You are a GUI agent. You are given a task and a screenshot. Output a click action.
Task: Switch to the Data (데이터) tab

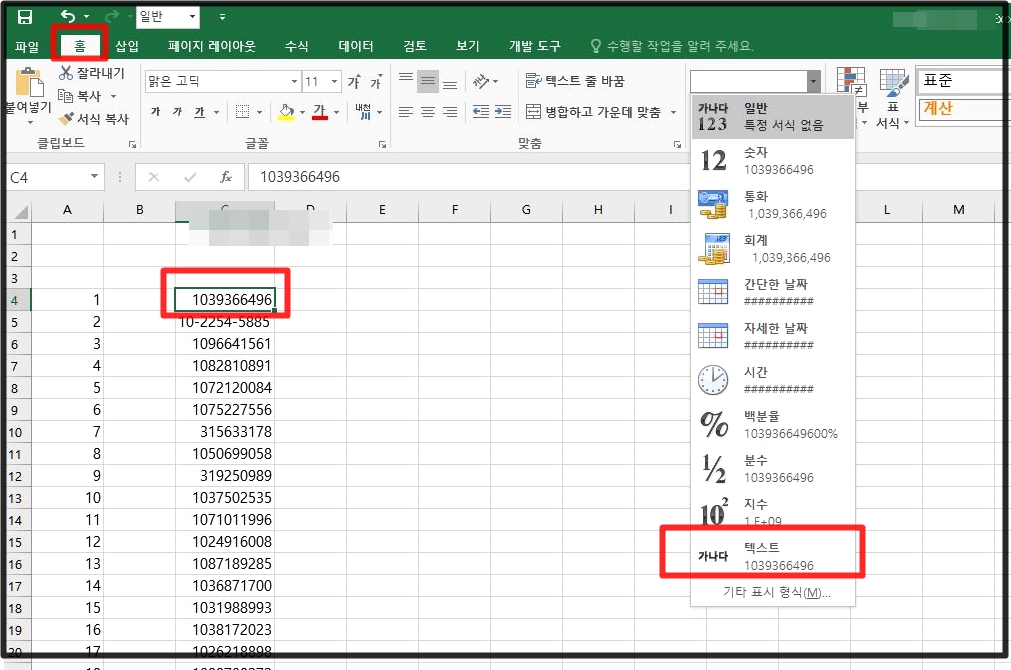(x=356, y=46)
